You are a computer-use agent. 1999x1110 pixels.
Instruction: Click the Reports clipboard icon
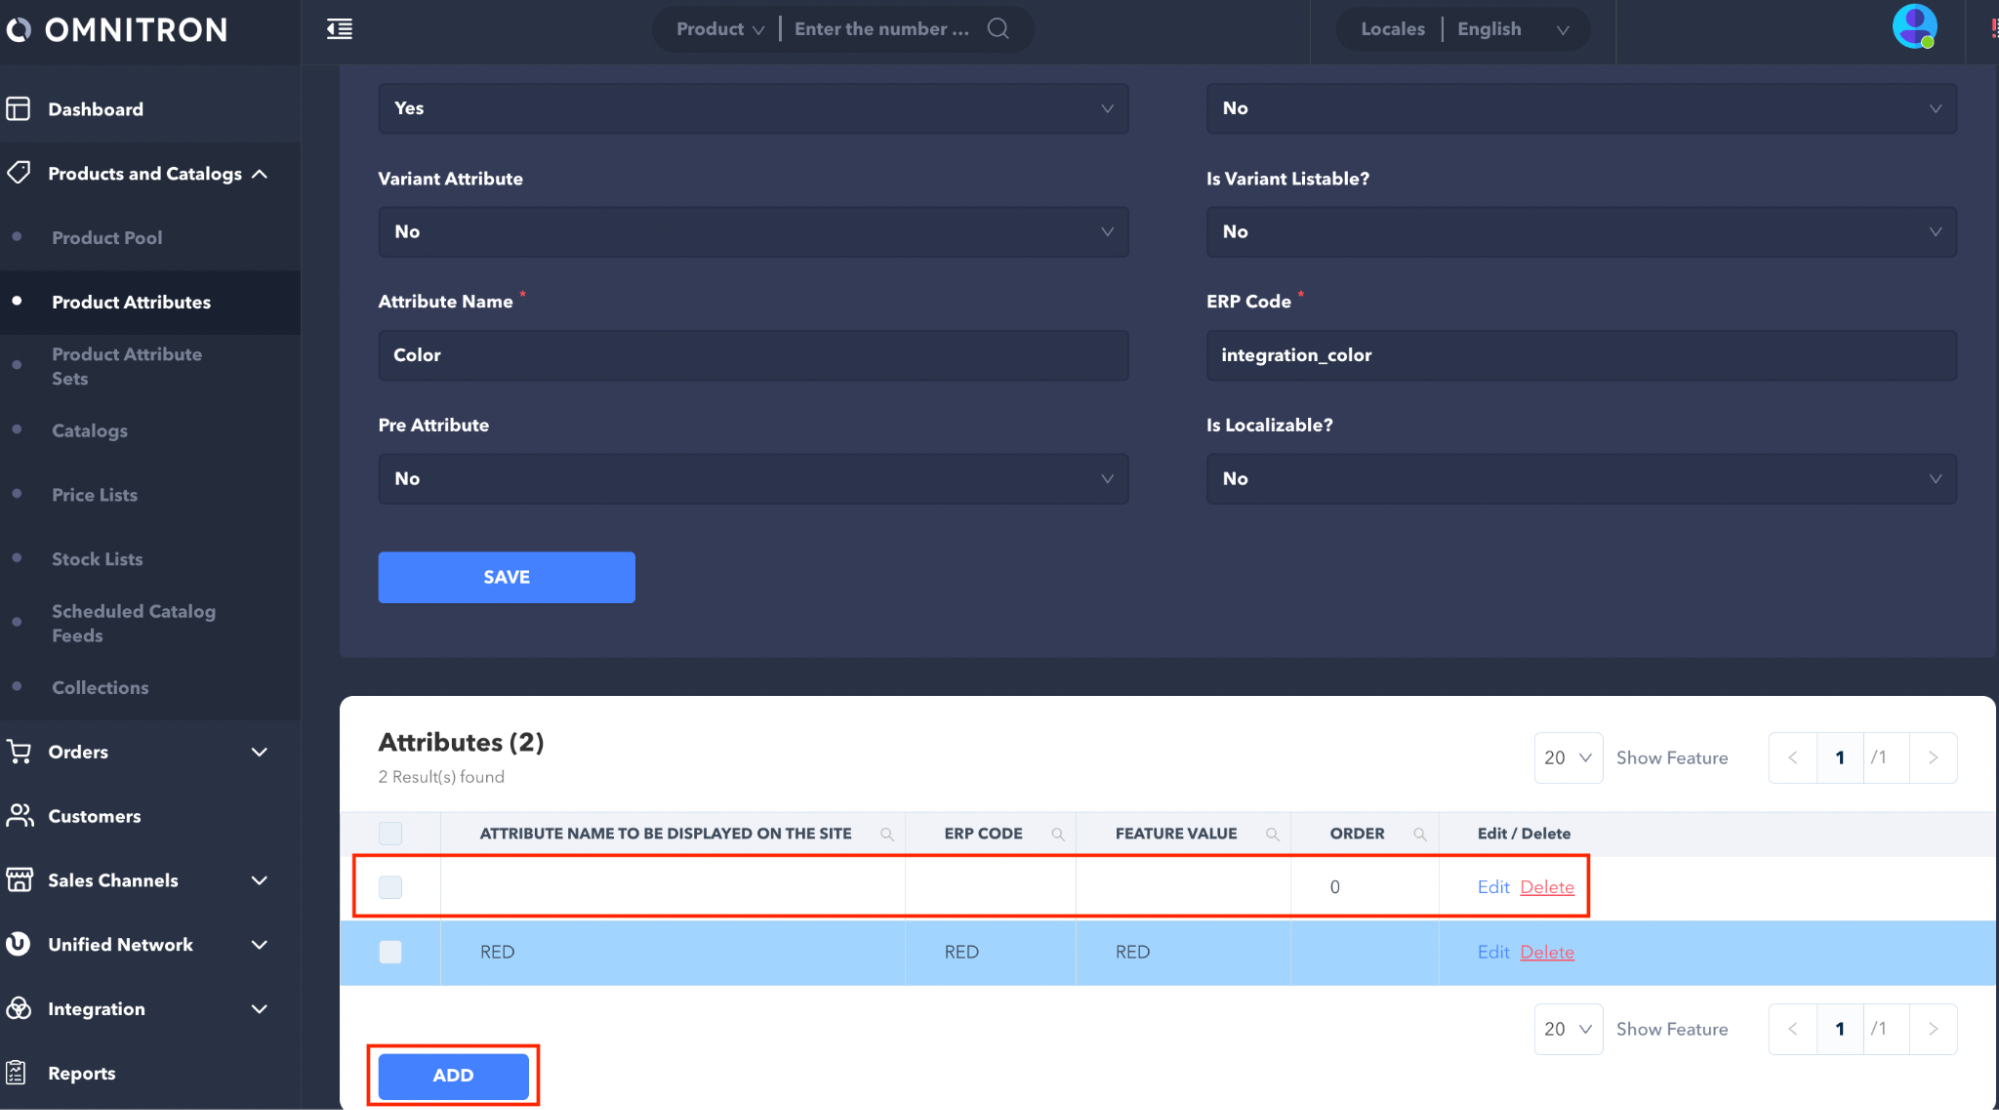point(17,1073)
